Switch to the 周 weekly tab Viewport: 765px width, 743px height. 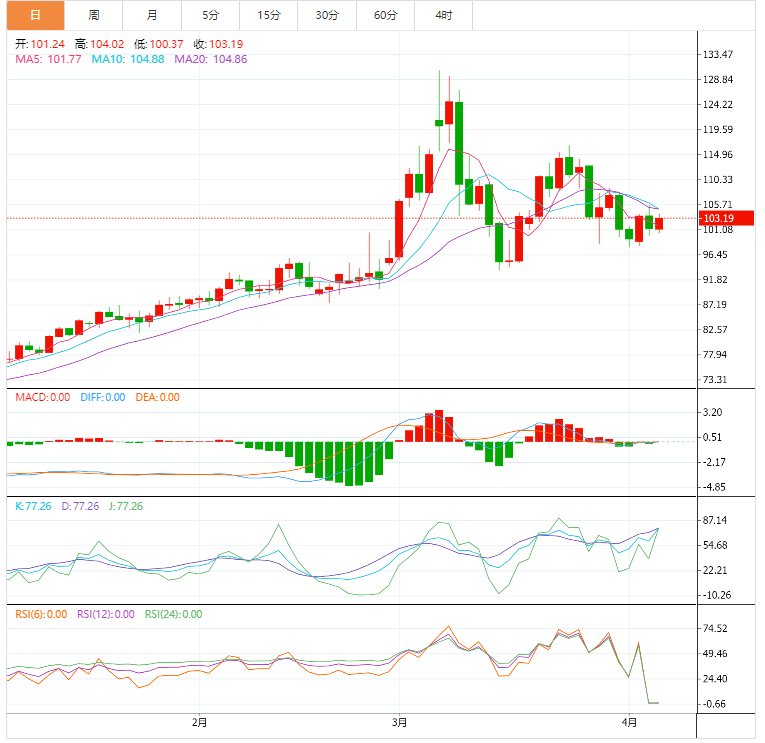tap(93, 15)
